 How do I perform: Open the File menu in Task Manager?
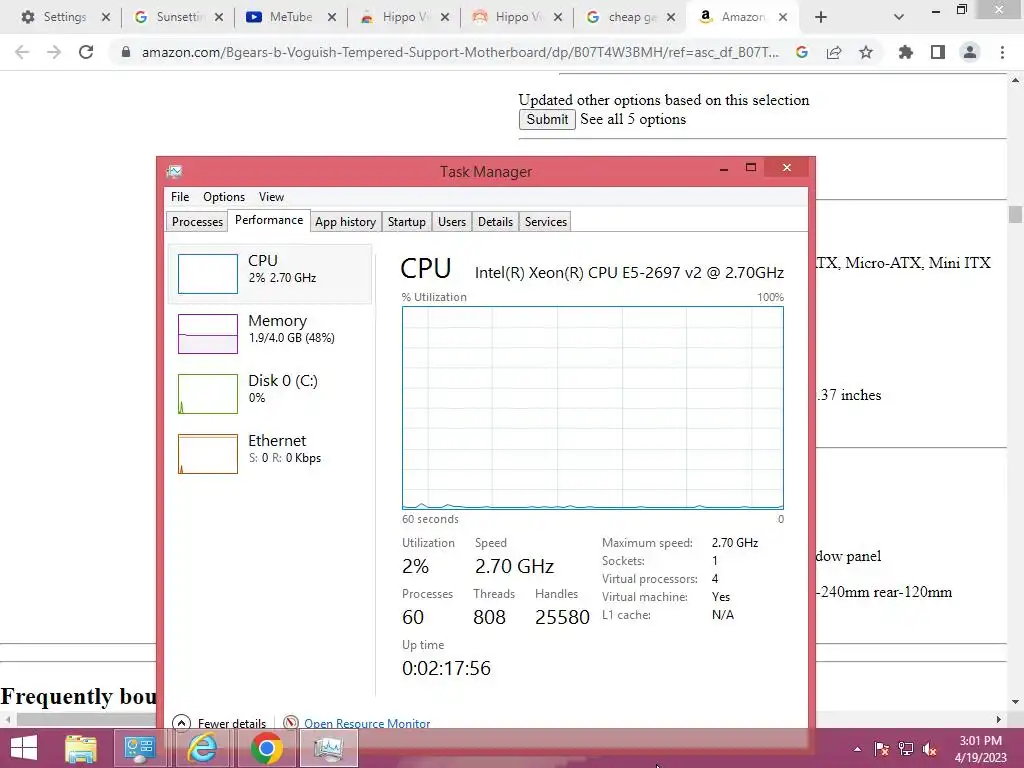[x=180, y=197]
